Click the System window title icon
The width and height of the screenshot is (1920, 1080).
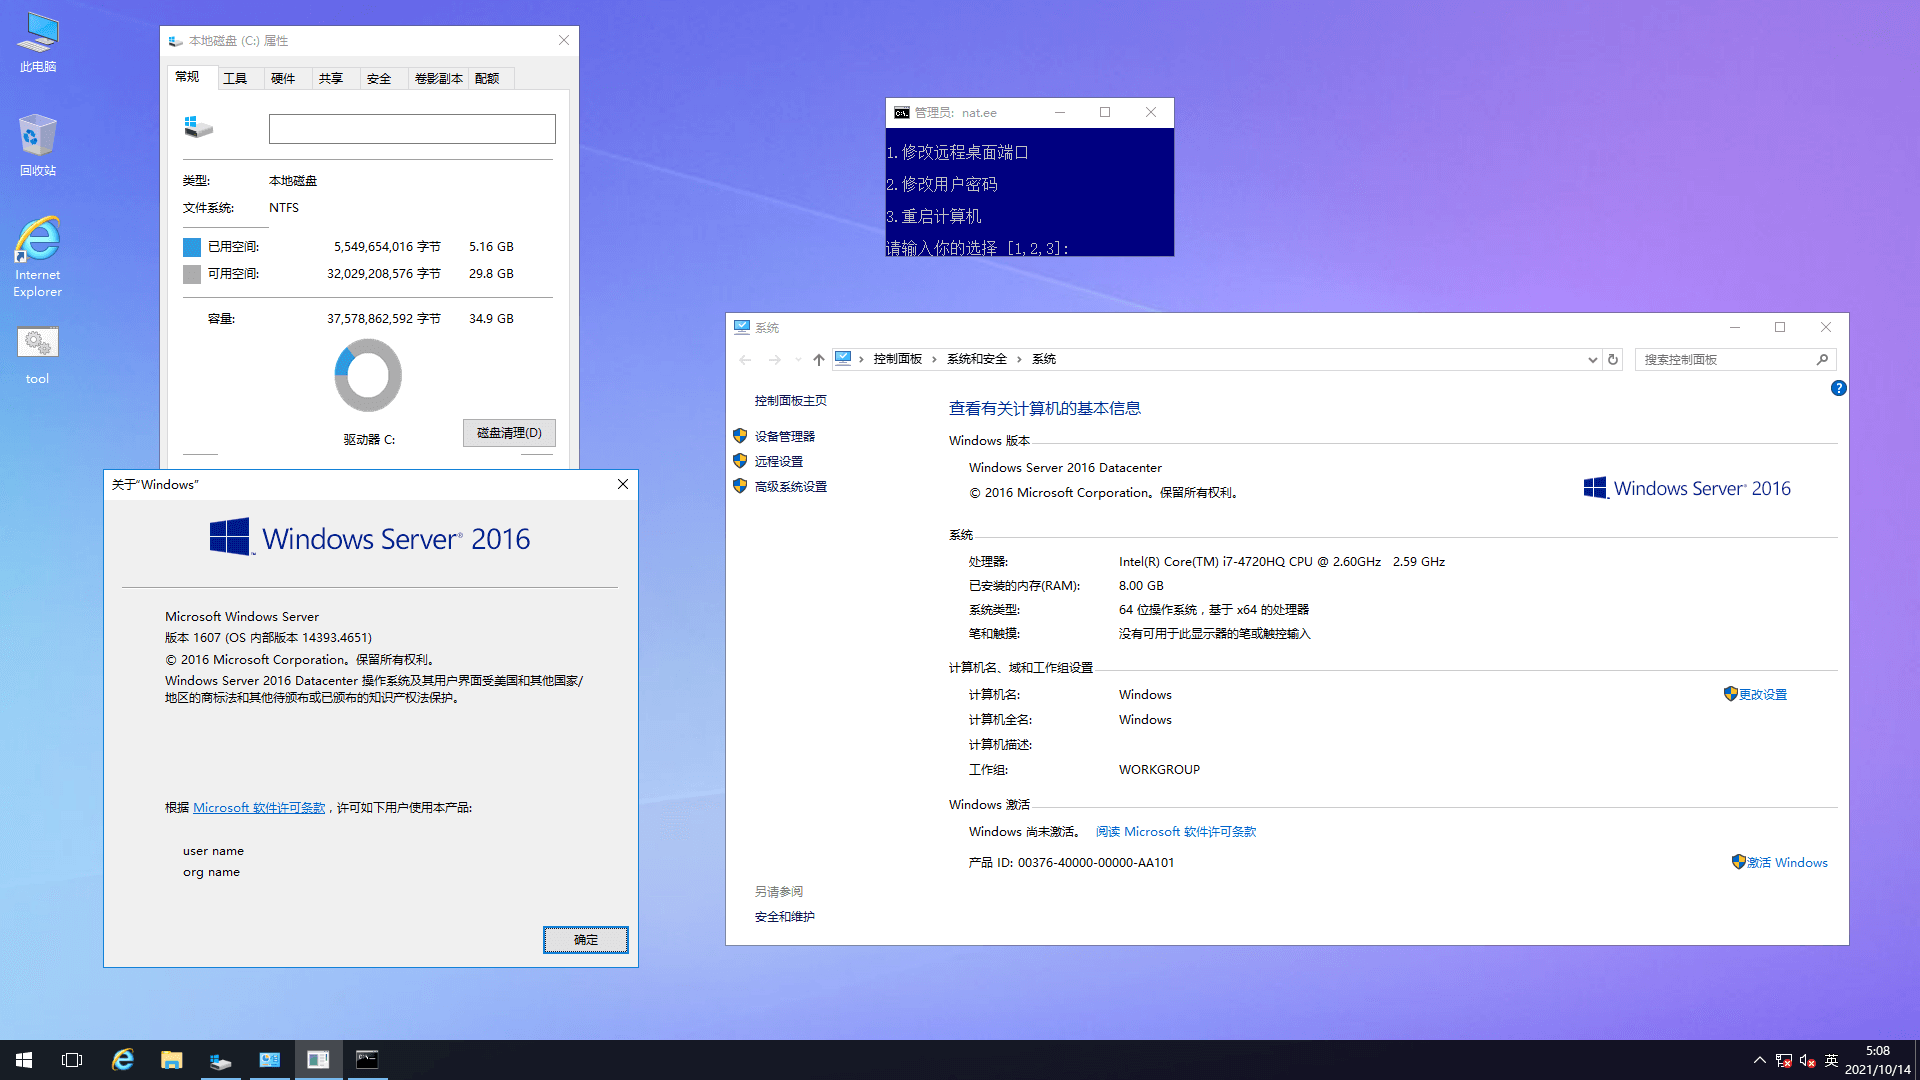coord(742,327)
